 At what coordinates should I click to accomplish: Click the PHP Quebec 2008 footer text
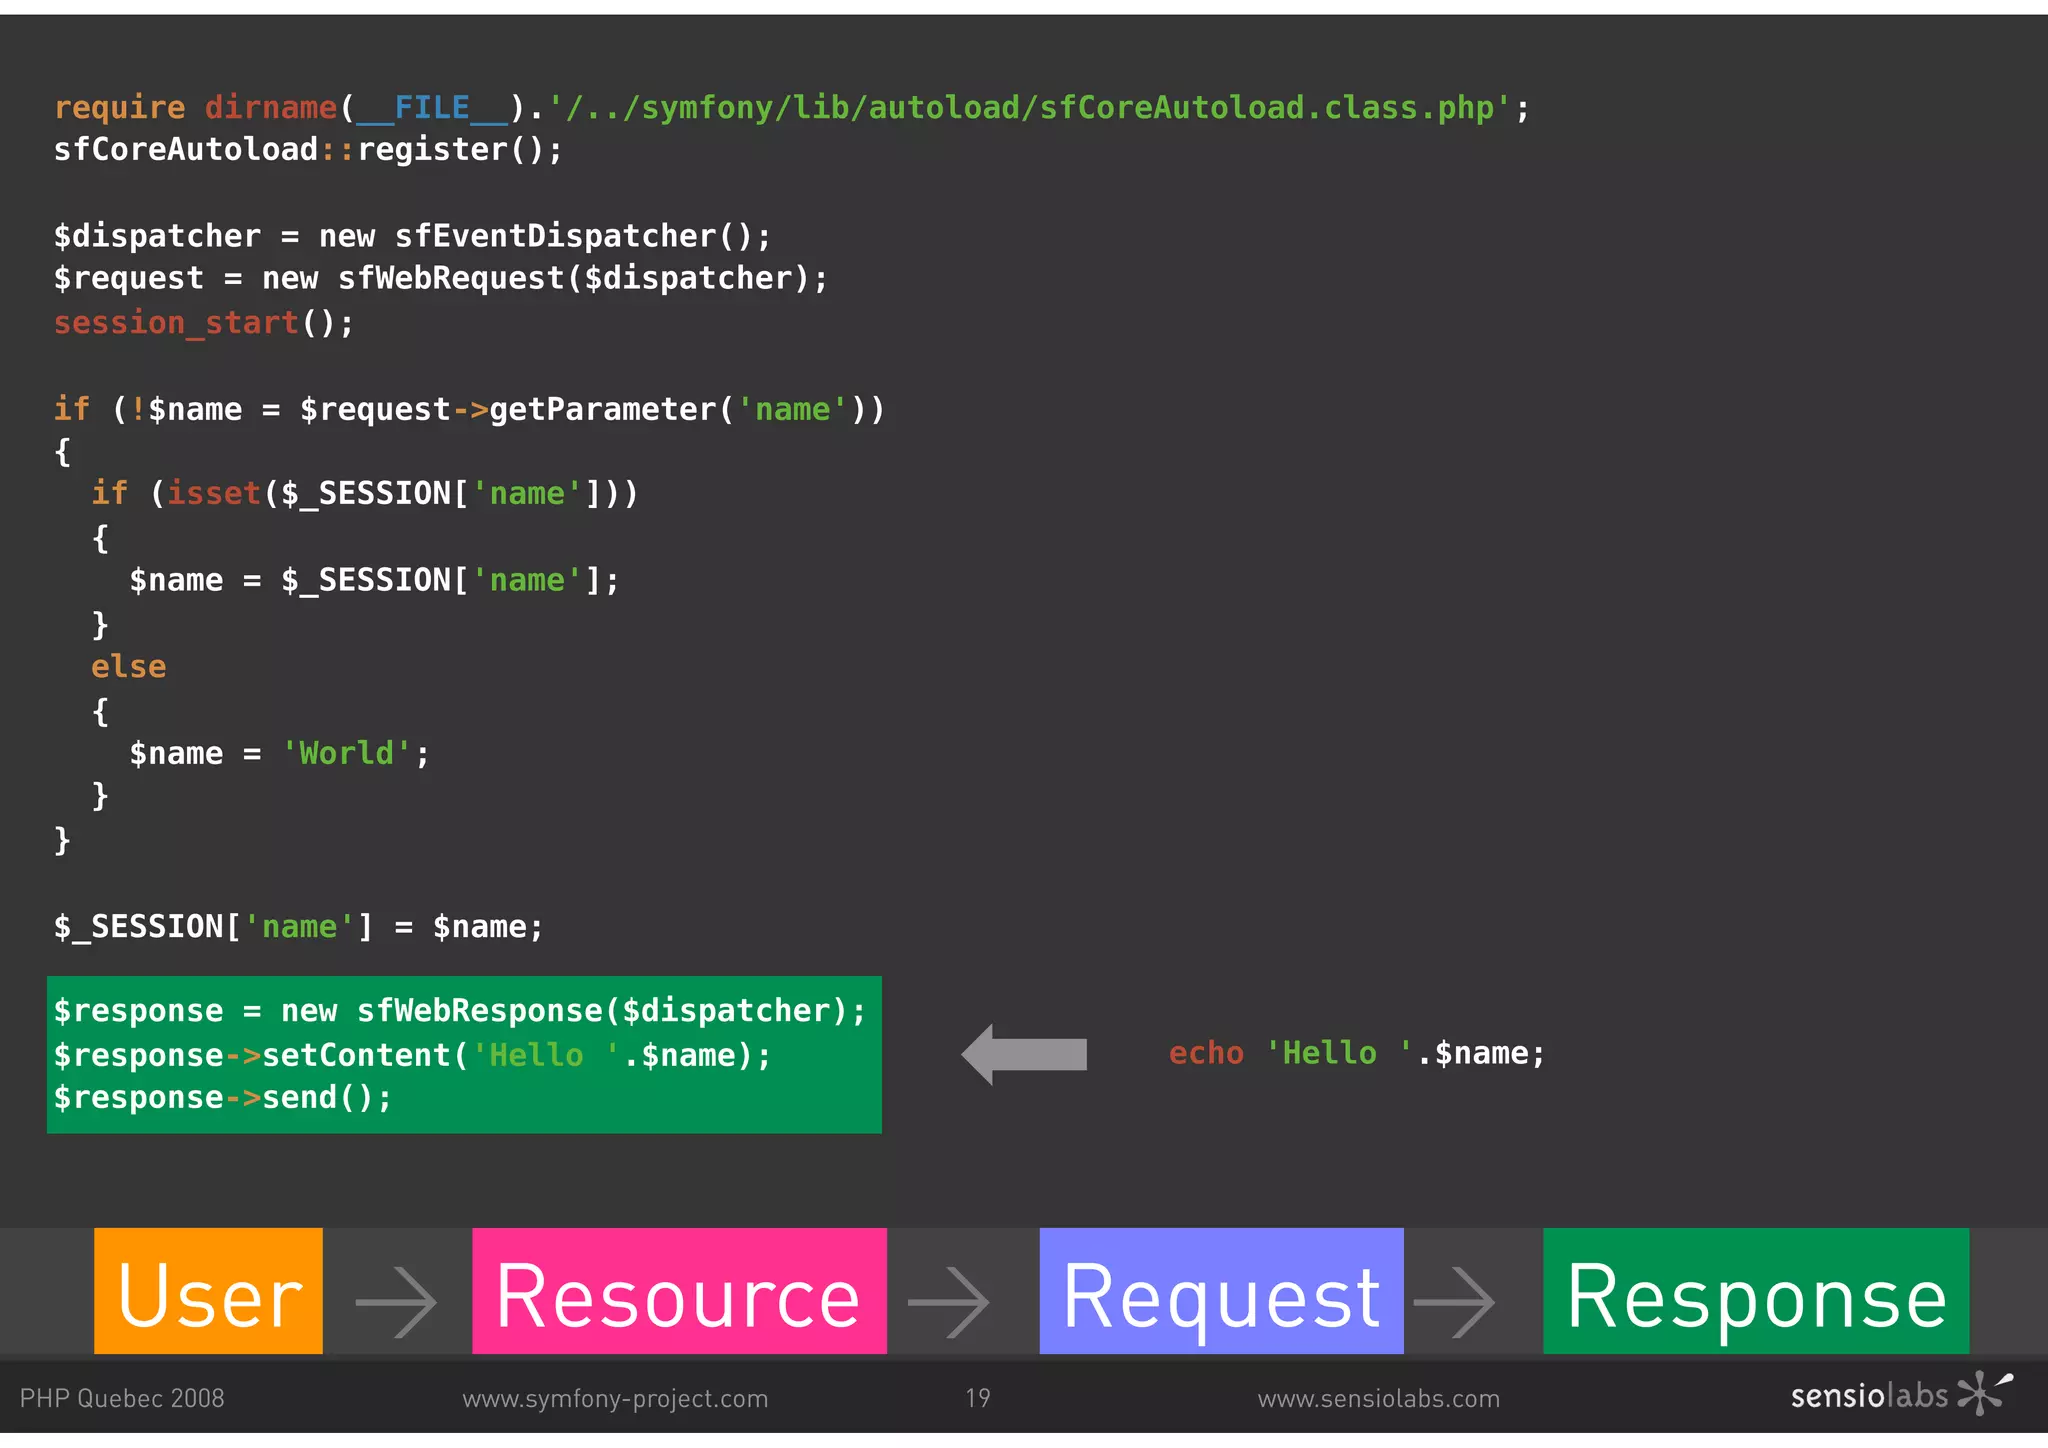click(122, 1398)
